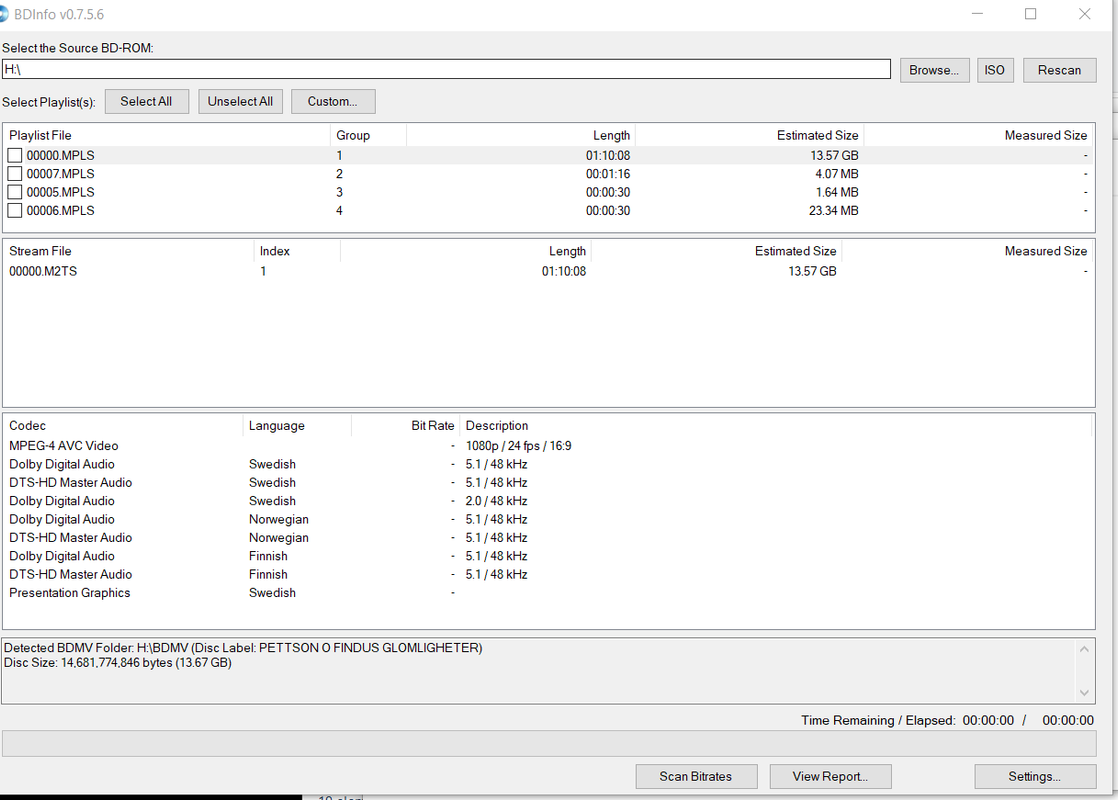Click the 4.07 MB estimated size cell

coord(837,174)
